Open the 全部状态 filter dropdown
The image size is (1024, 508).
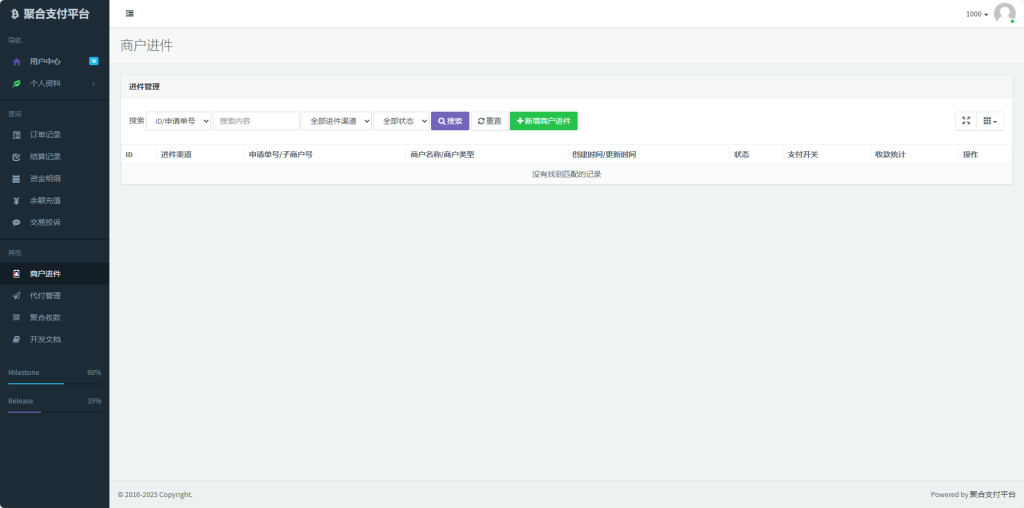(x=401, y=121)
